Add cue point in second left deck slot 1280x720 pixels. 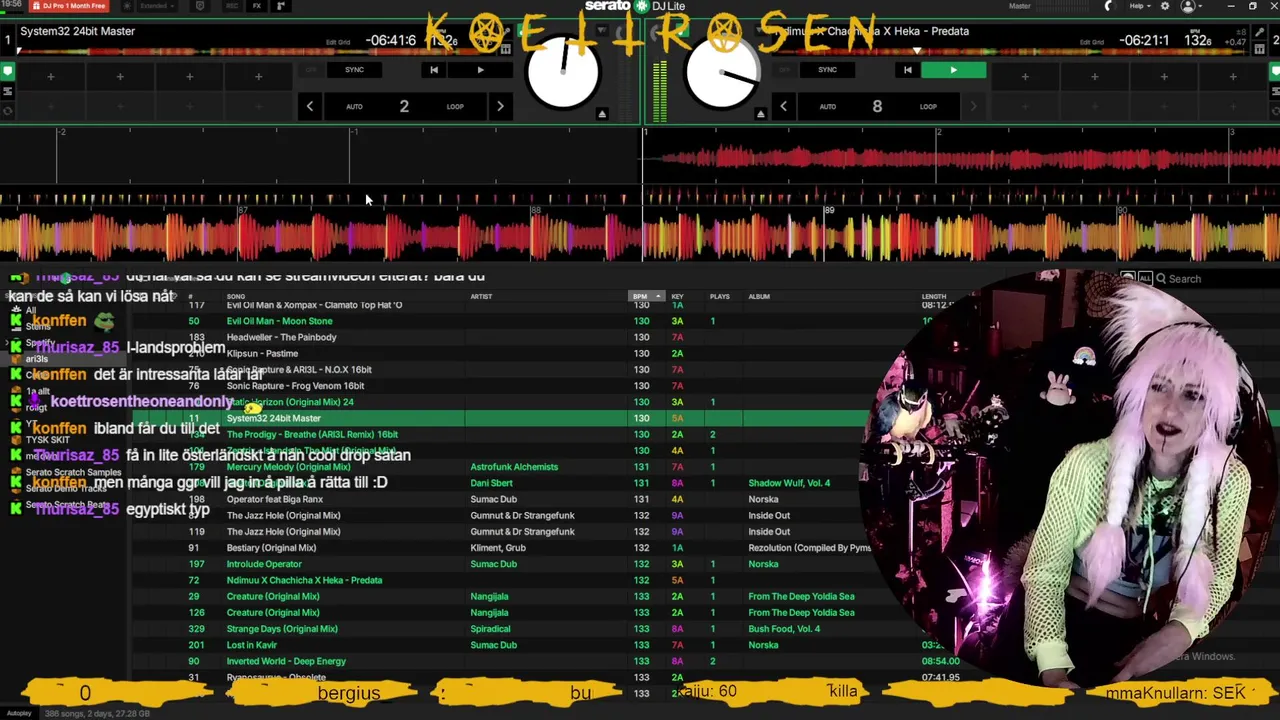pos(120,76)
